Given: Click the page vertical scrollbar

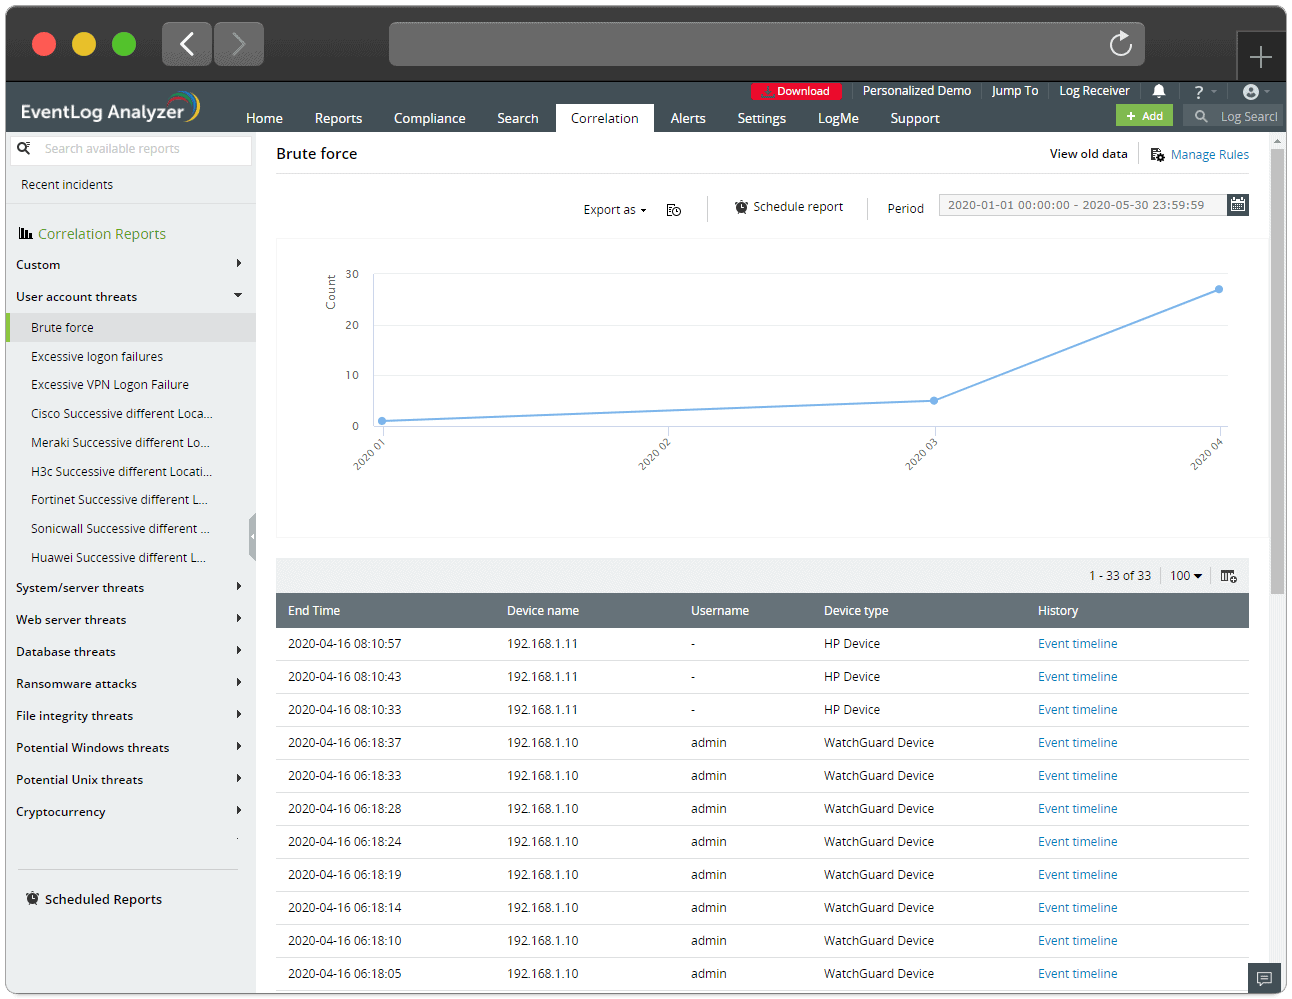Looking at the screenshot, I should click(1277, 370).
